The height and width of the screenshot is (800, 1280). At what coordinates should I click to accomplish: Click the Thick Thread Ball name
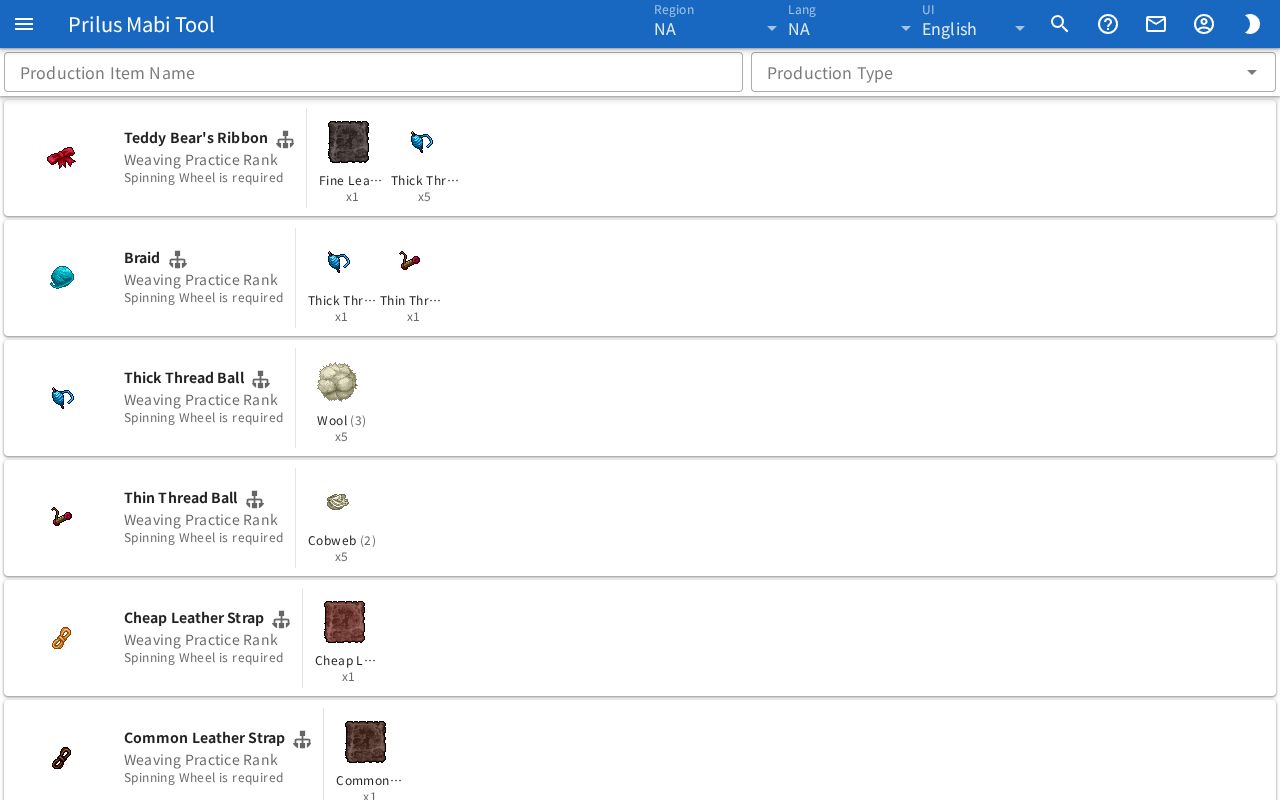(184, 378)
